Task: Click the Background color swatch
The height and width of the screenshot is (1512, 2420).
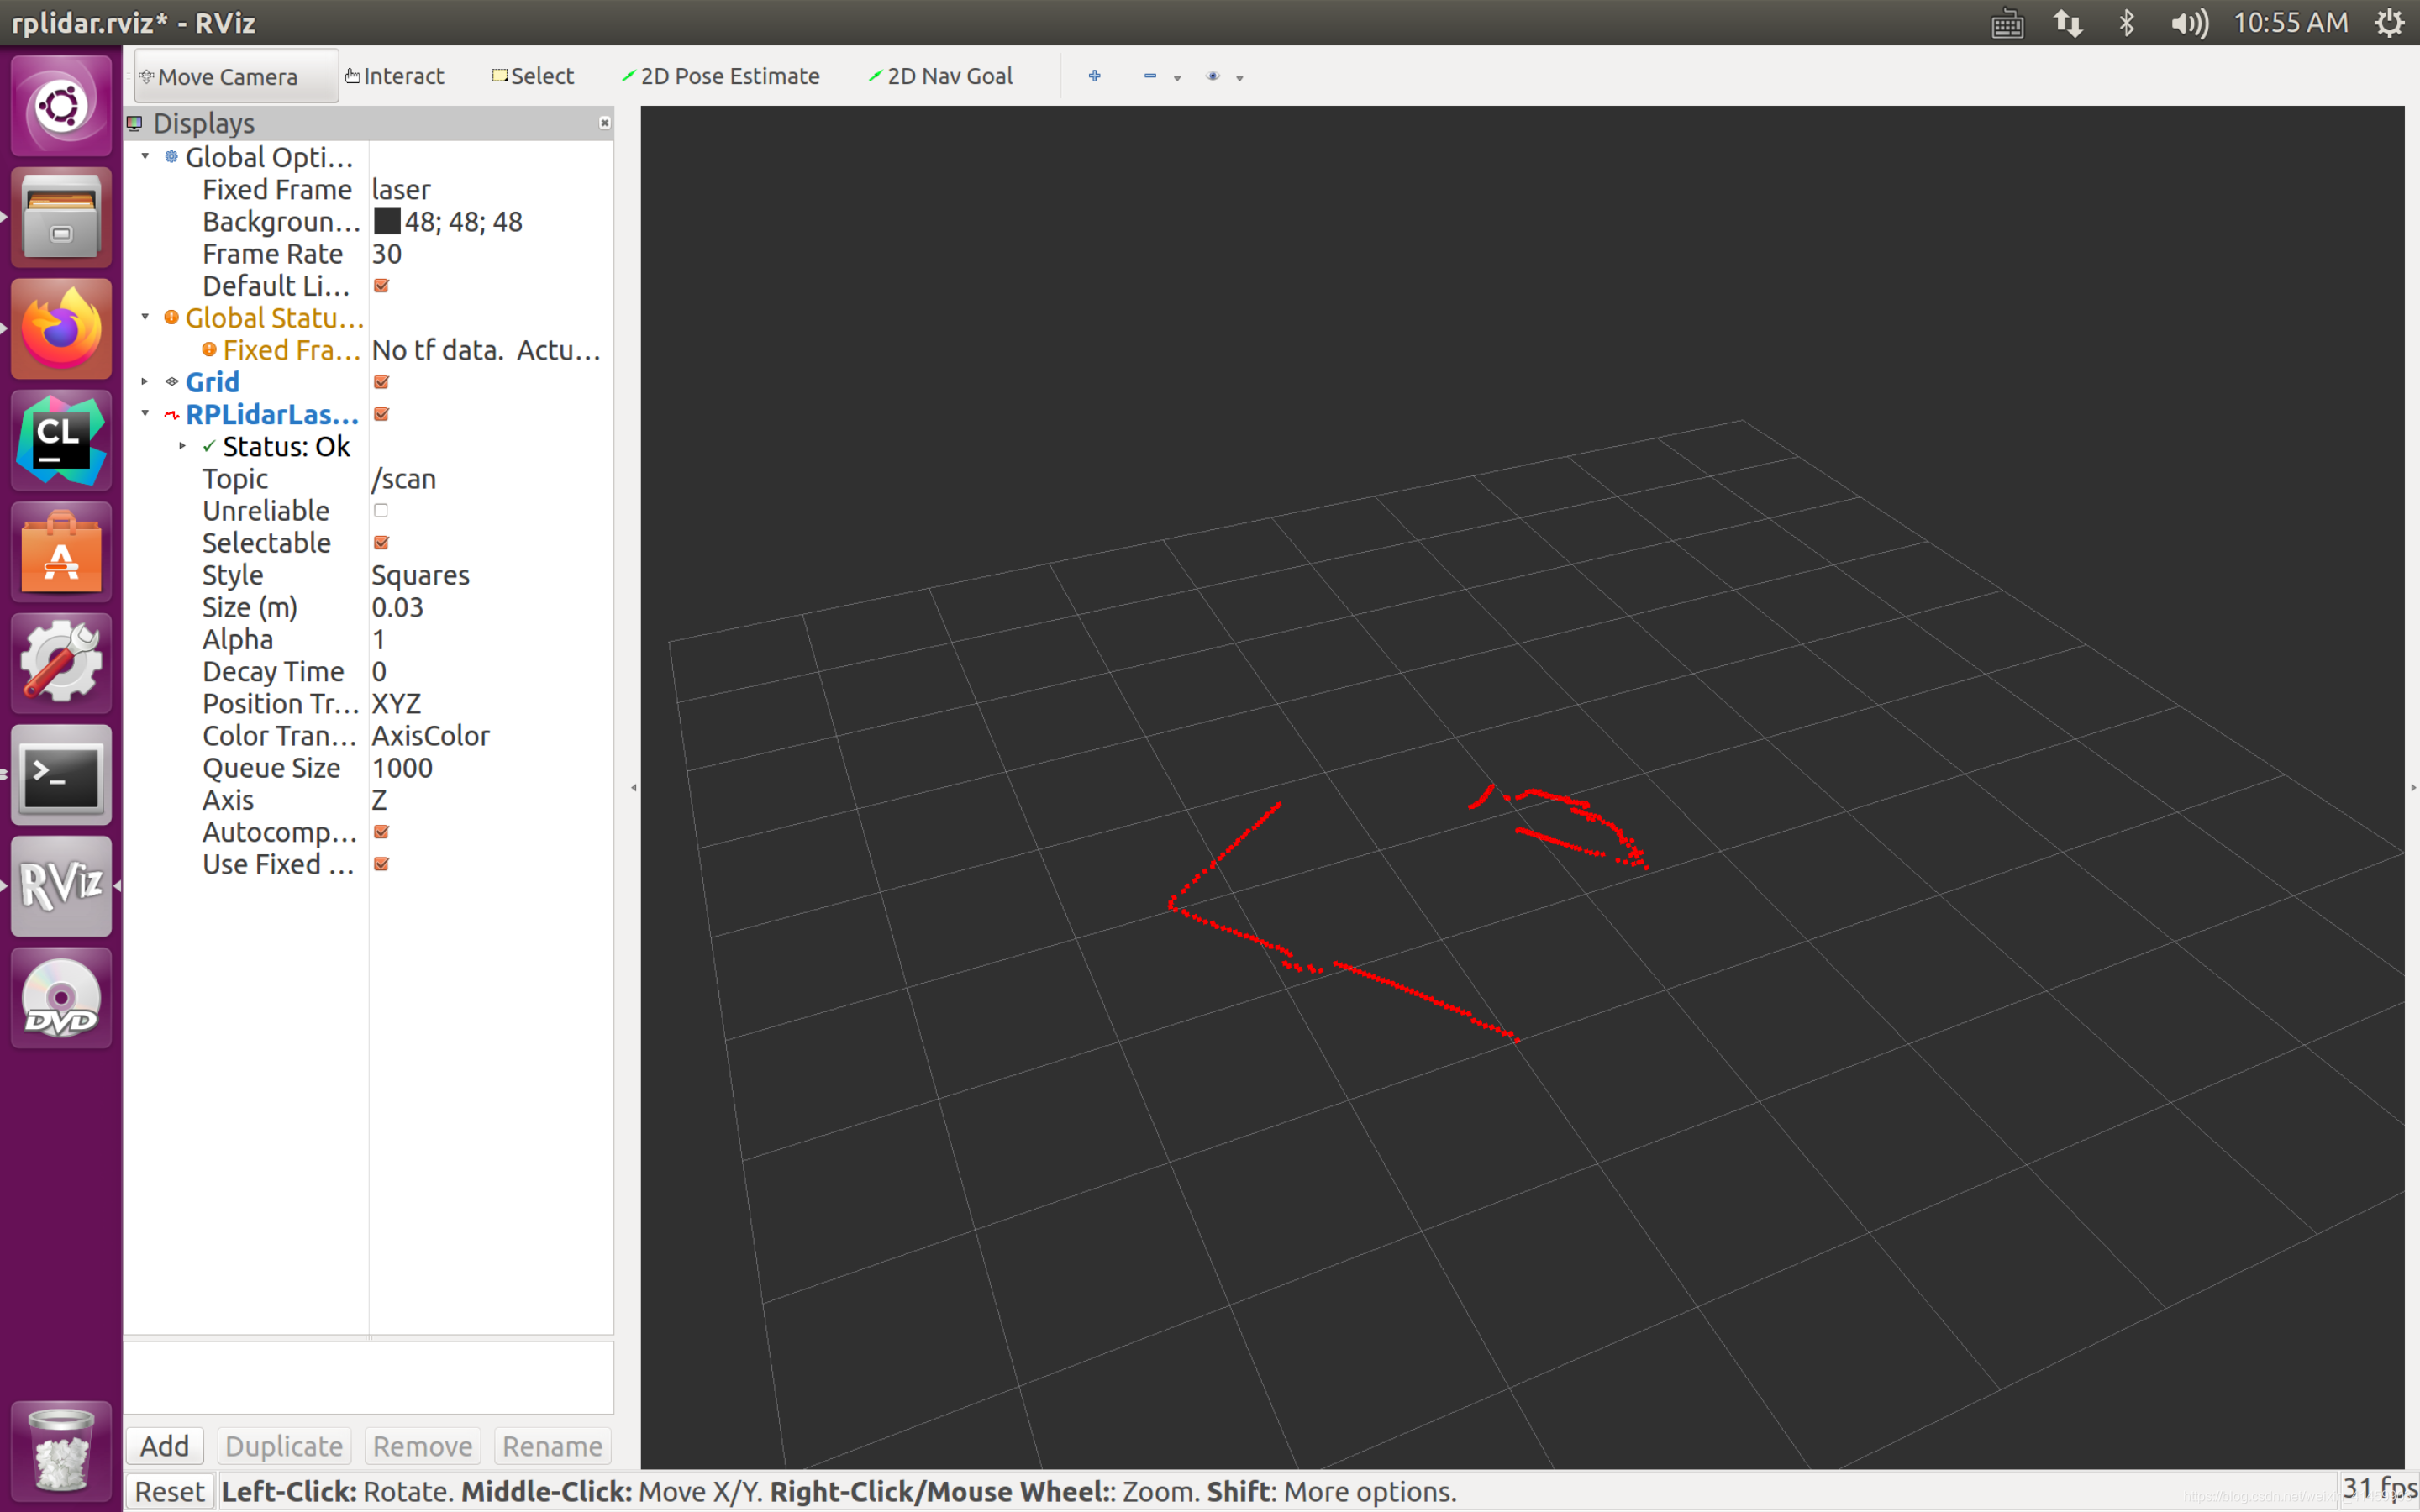Action: pyautogui.click(x=387, y=221)
